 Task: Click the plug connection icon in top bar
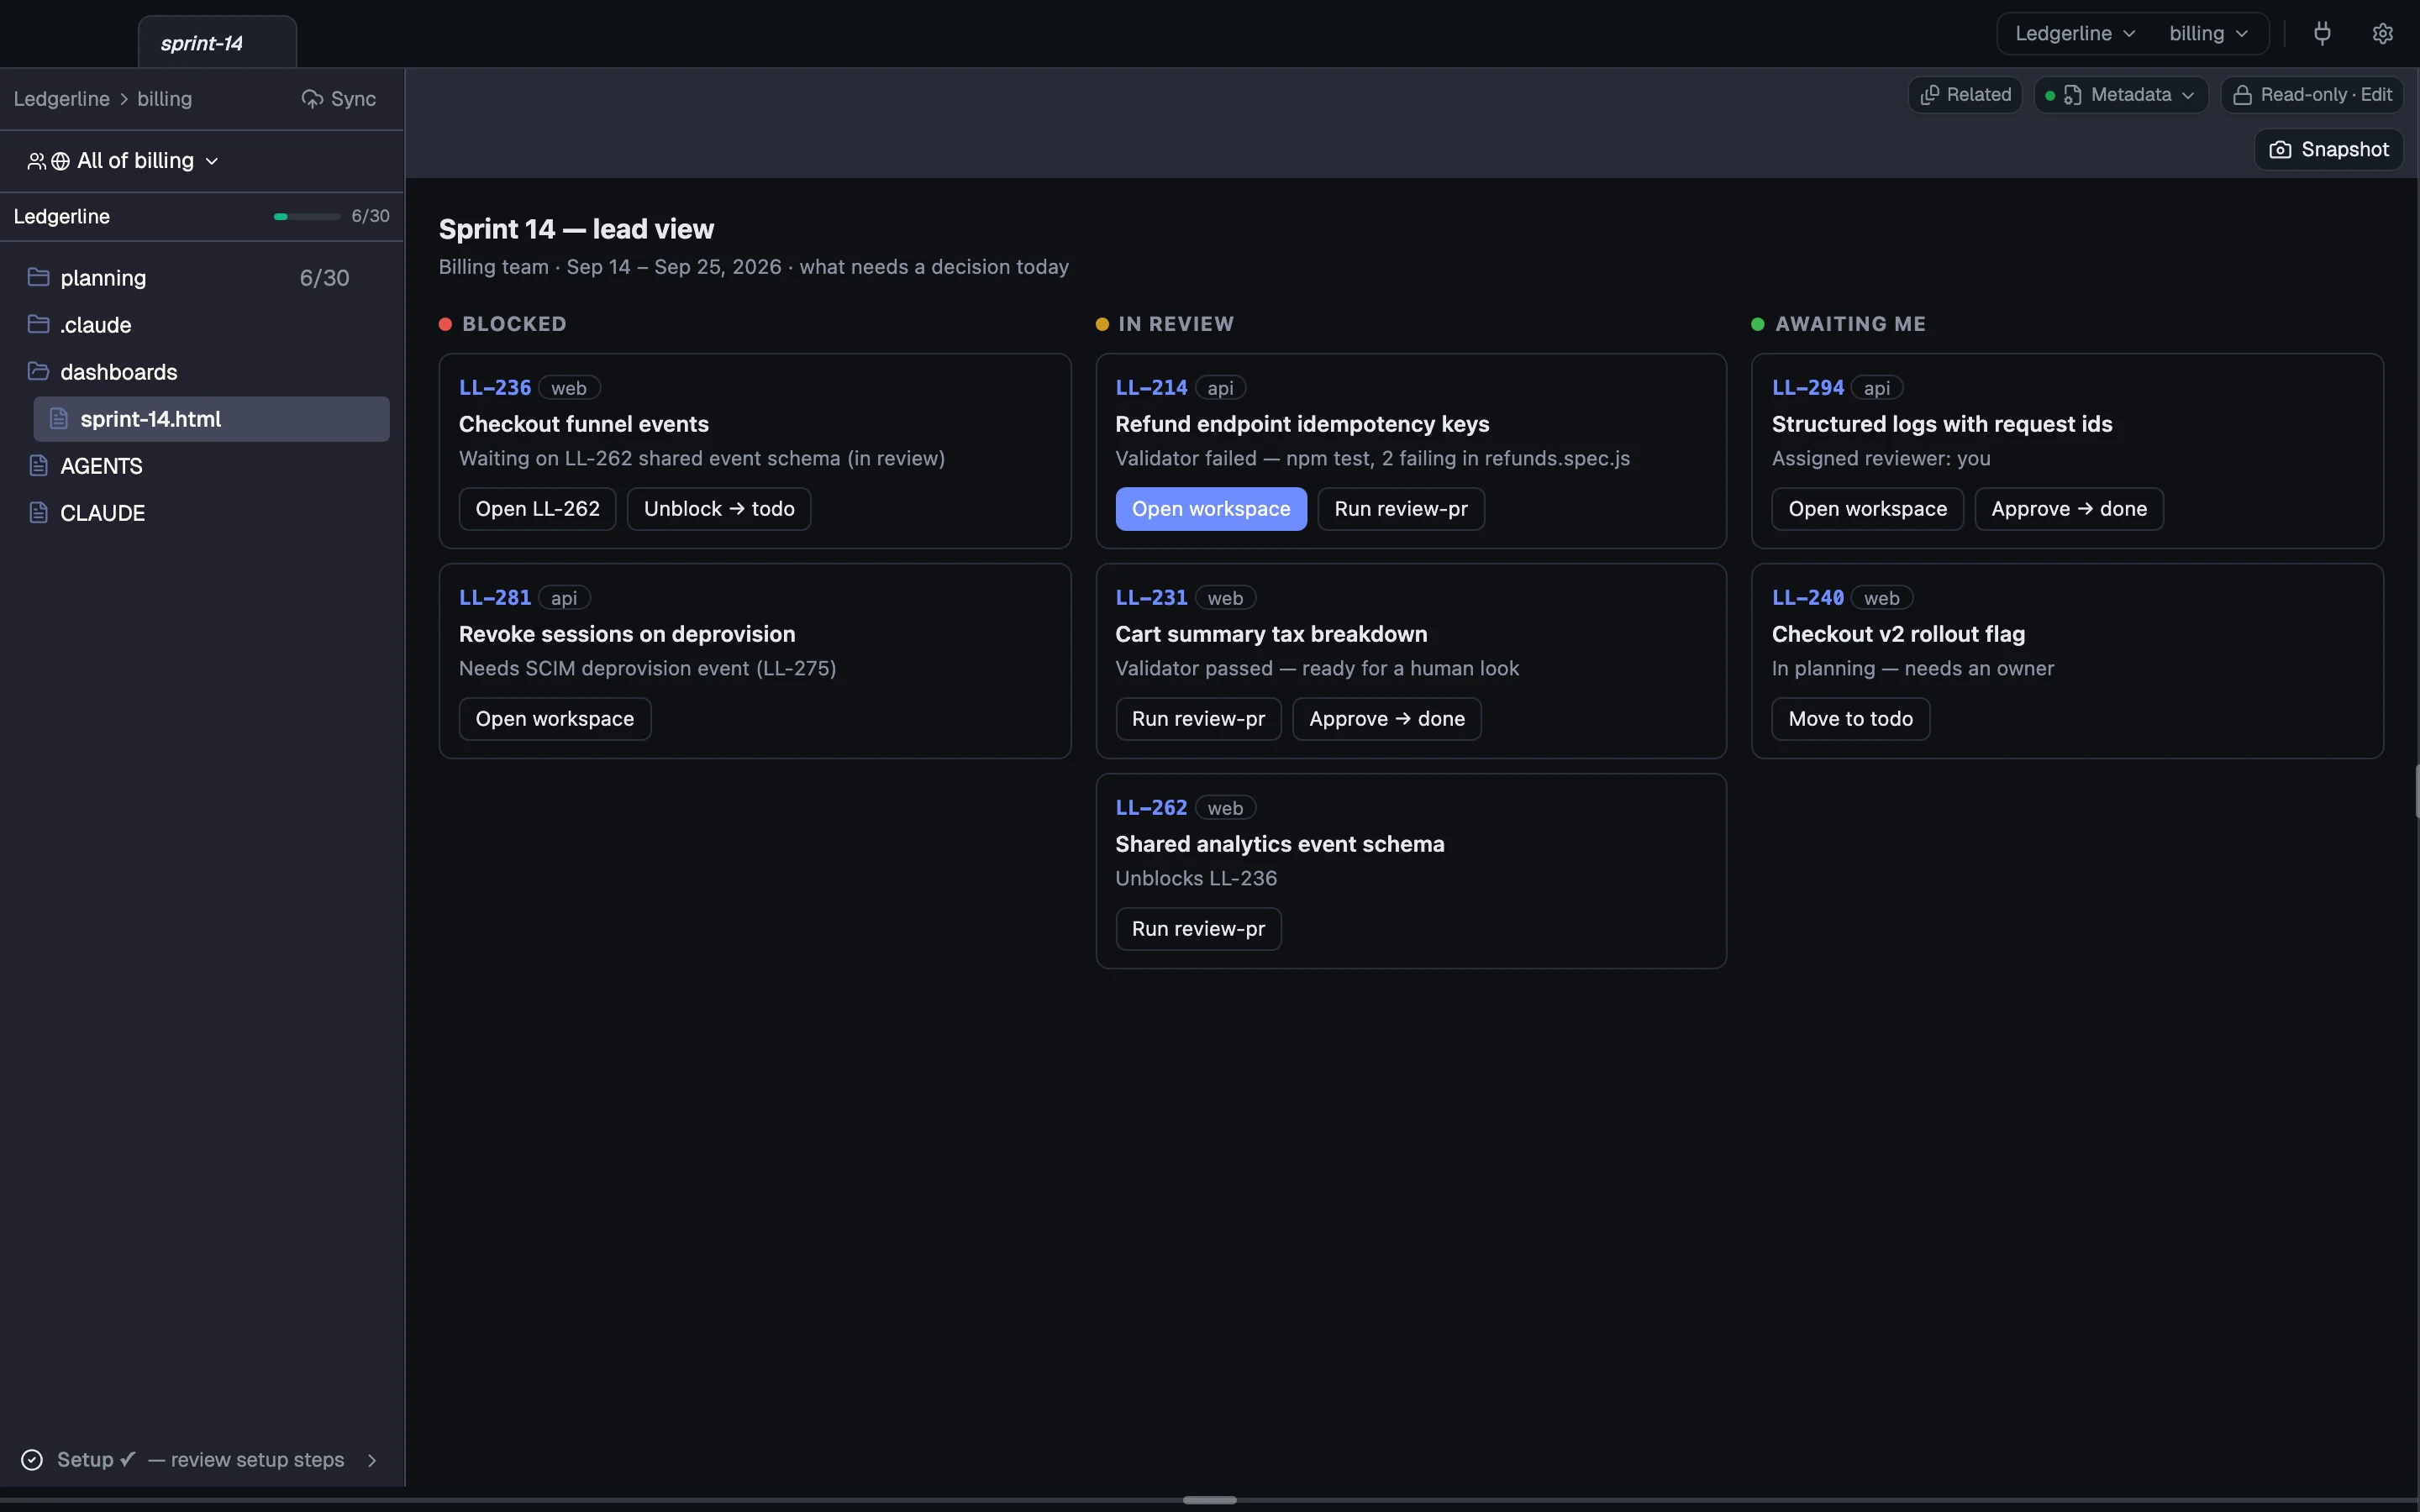pyautogui.click(x=2322, y=33)
